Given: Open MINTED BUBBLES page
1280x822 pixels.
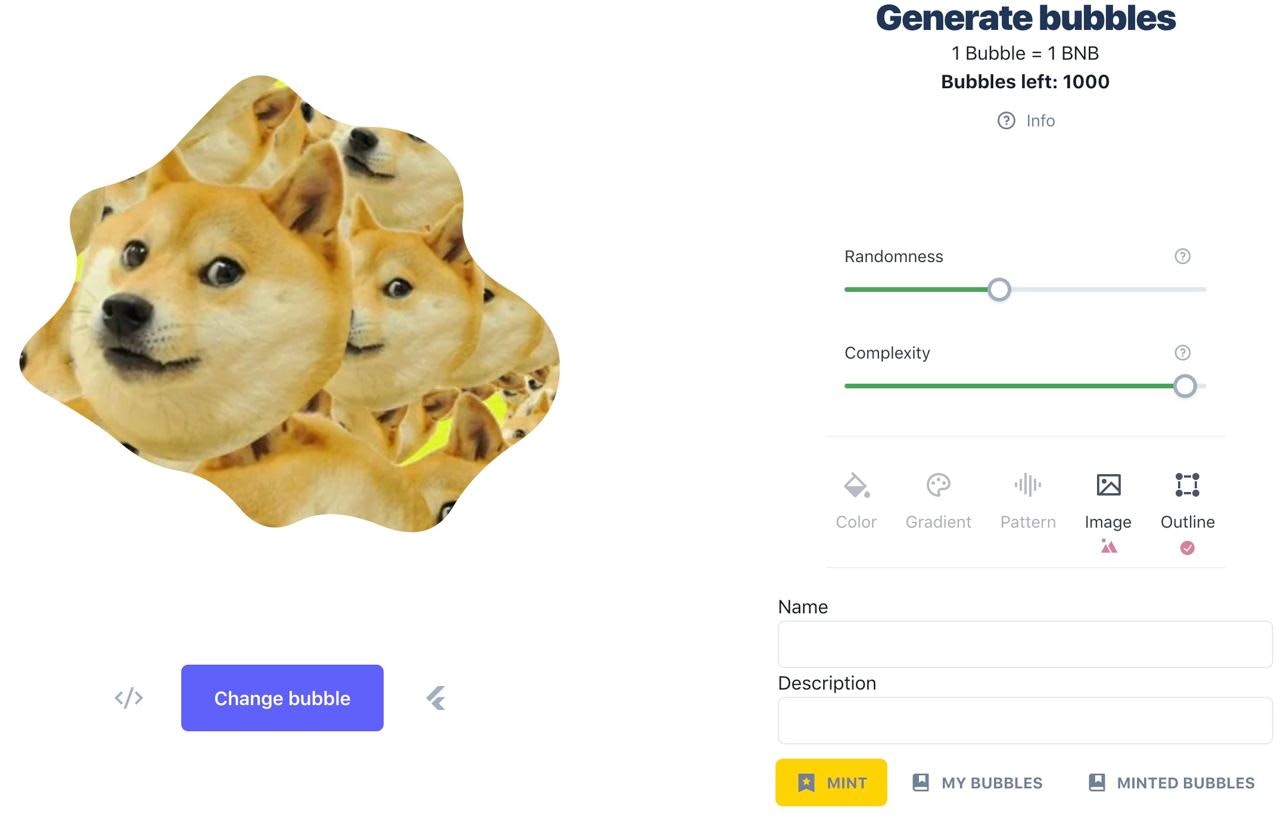Looking at the screenshot, I should click(x=1171, y=783).
